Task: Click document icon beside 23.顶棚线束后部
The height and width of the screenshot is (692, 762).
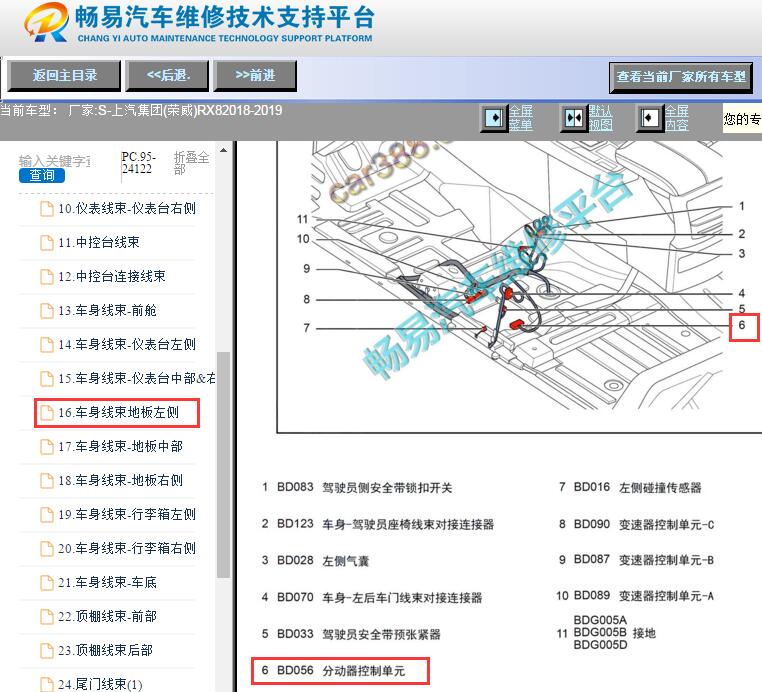Action: pyautogui.click(x=47, y=651)
